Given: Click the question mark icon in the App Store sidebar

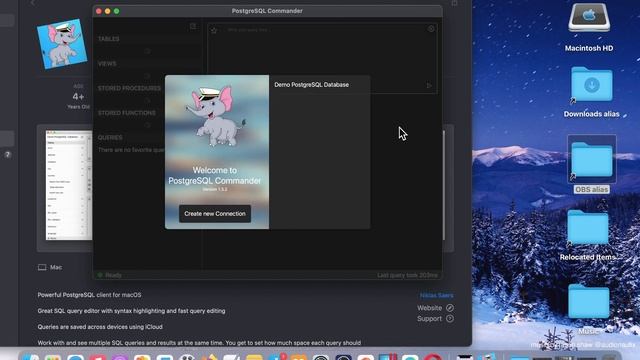Looking at the screenshot, I should click(7, 155).
